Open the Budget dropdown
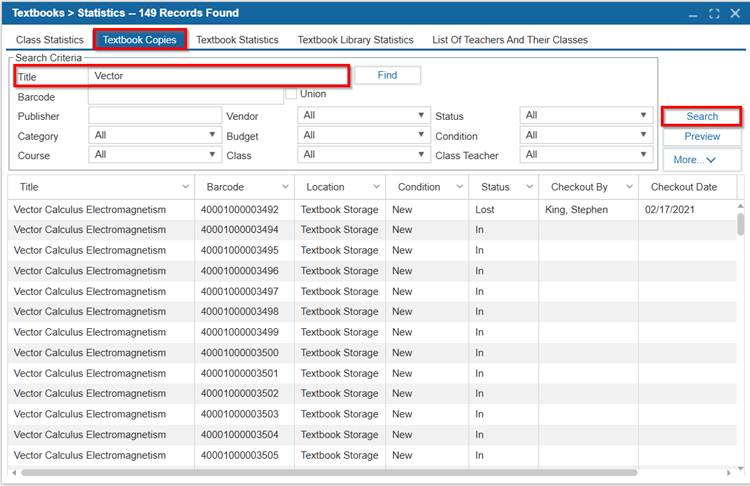The image size is (750, 486). tap(364, 135)
